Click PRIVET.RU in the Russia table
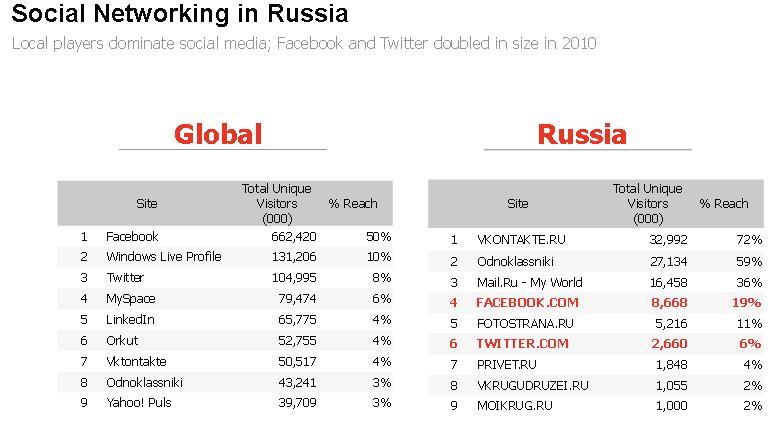778x422 pixels. [x=507, y=365]
